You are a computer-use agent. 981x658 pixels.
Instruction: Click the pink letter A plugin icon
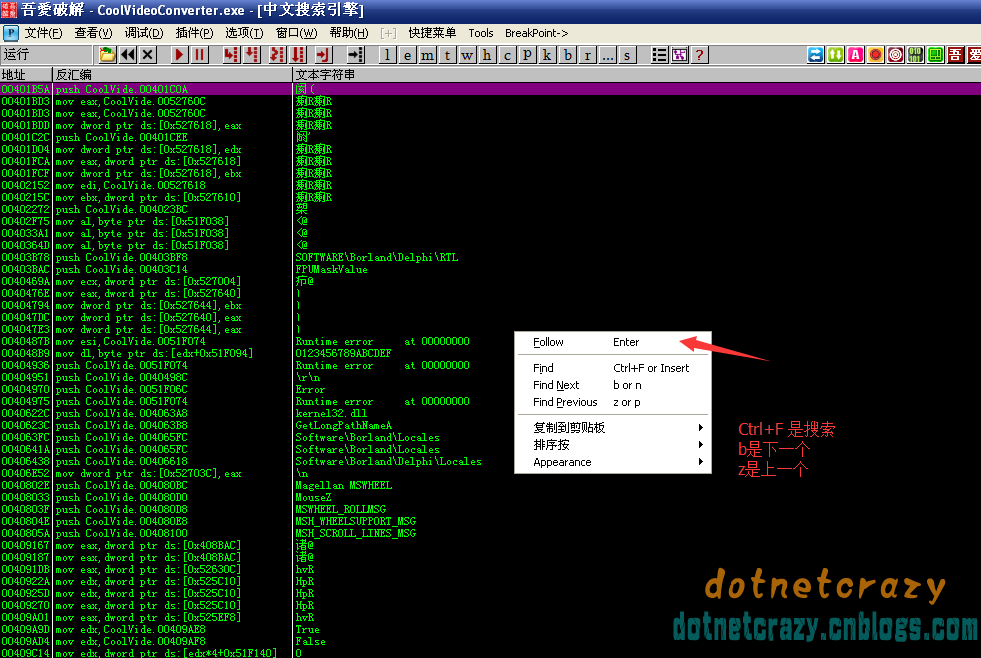point(856,55)
